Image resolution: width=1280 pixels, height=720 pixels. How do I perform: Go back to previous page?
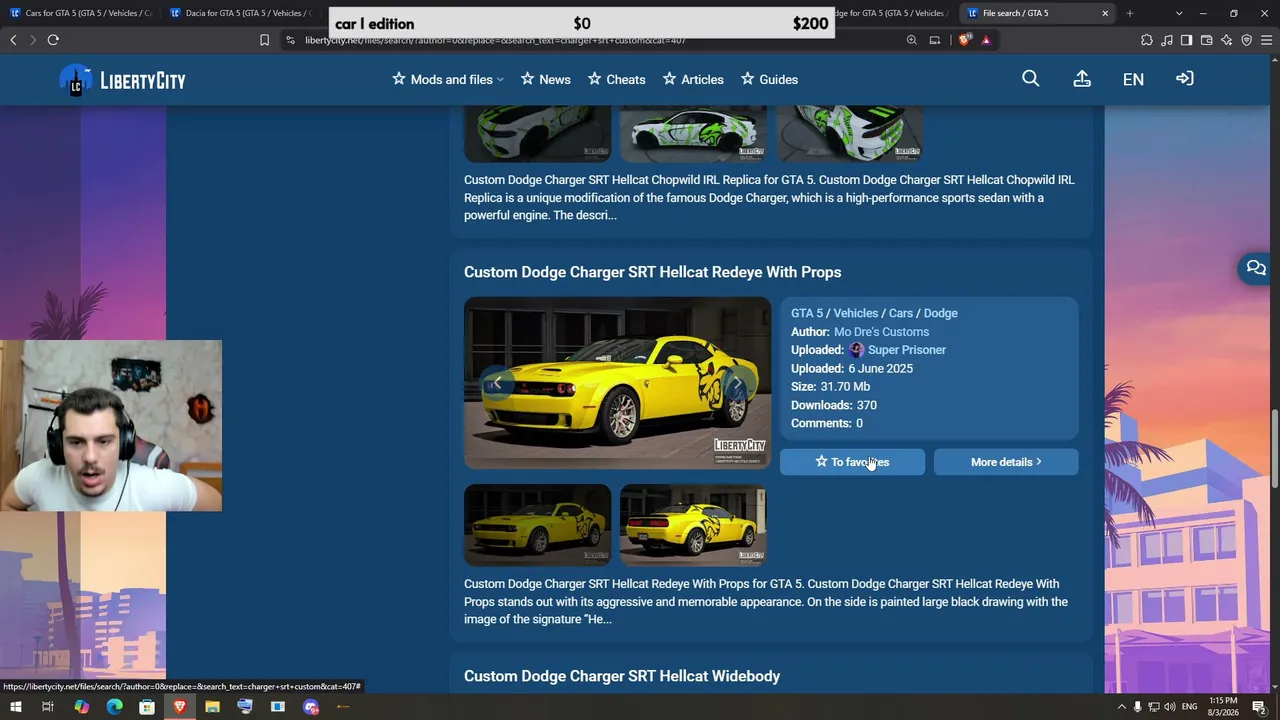point(13,40)
